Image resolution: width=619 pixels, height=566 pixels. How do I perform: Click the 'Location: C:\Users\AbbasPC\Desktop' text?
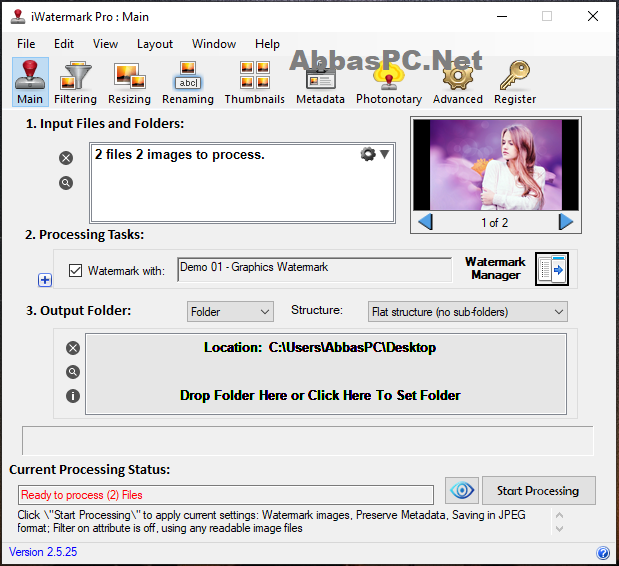coord(320,347)
